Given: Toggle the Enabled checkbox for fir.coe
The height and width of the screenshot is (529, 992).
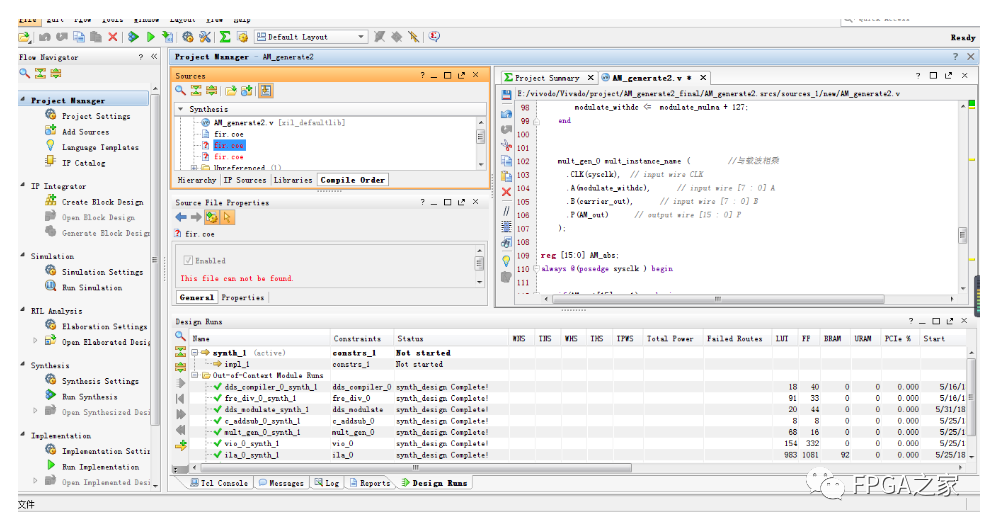Looking at the screenshot, I should point(186,260).
